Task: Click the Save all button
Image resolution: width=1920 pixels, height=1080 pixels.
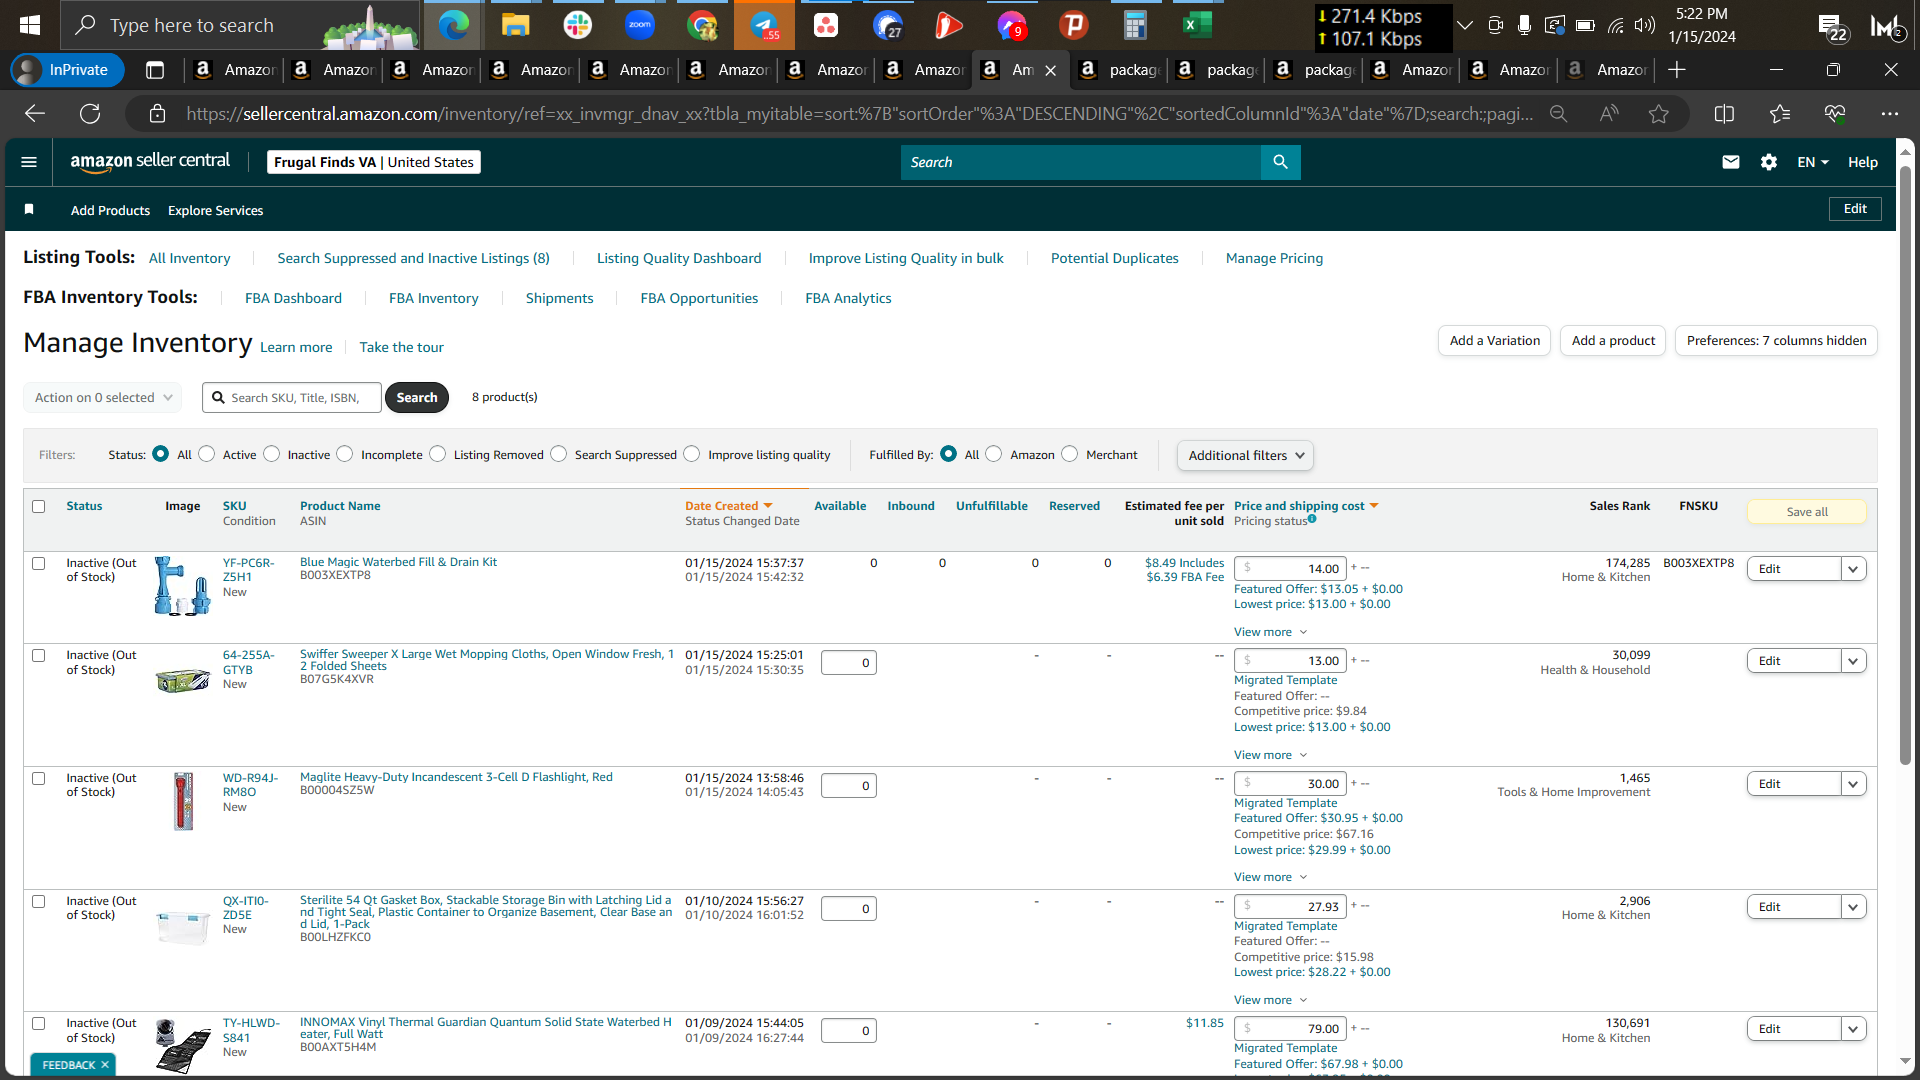Action: click(1806, 512)
